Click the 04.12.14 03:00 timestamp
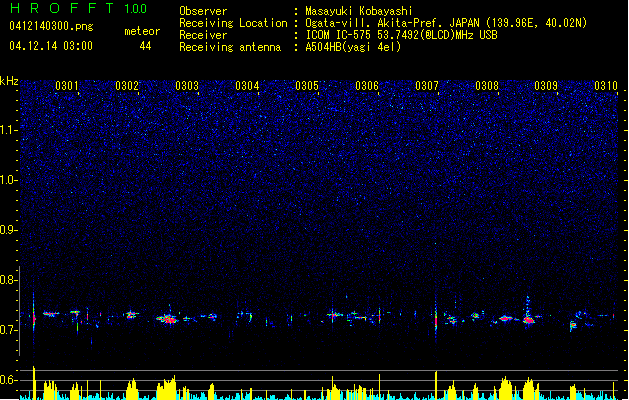The width and height of the screenshot is (629, 400). (x=51, y=46)
